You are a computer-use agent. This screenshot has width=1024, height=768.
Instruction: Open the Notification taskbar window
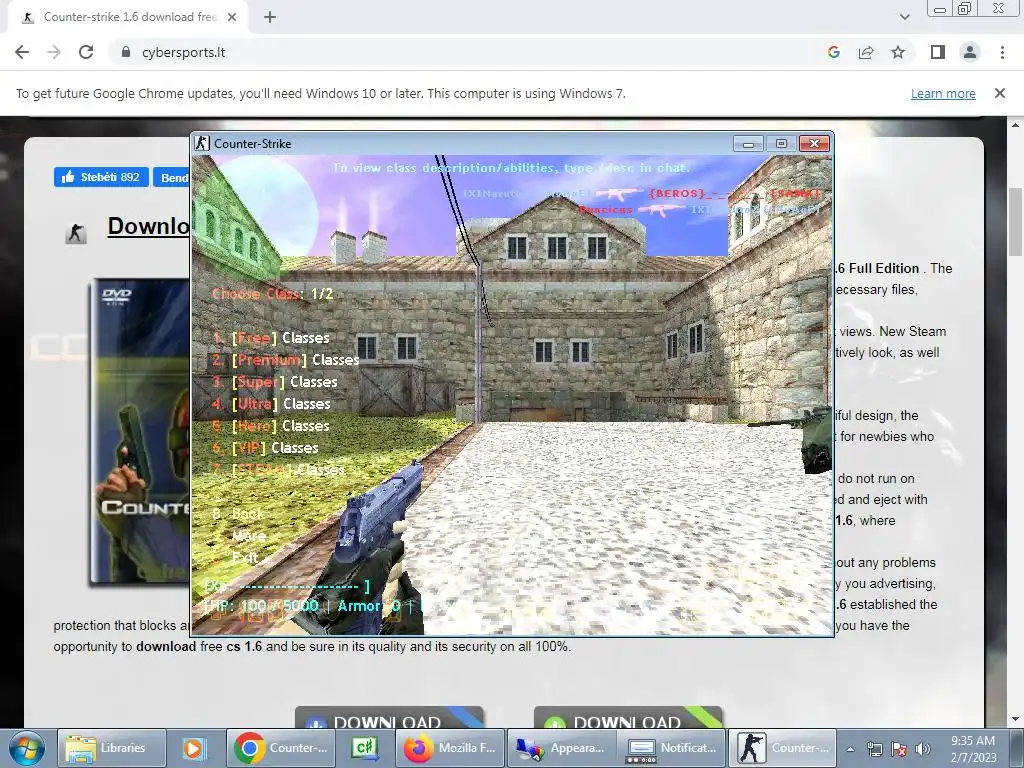tap(671, 748)
